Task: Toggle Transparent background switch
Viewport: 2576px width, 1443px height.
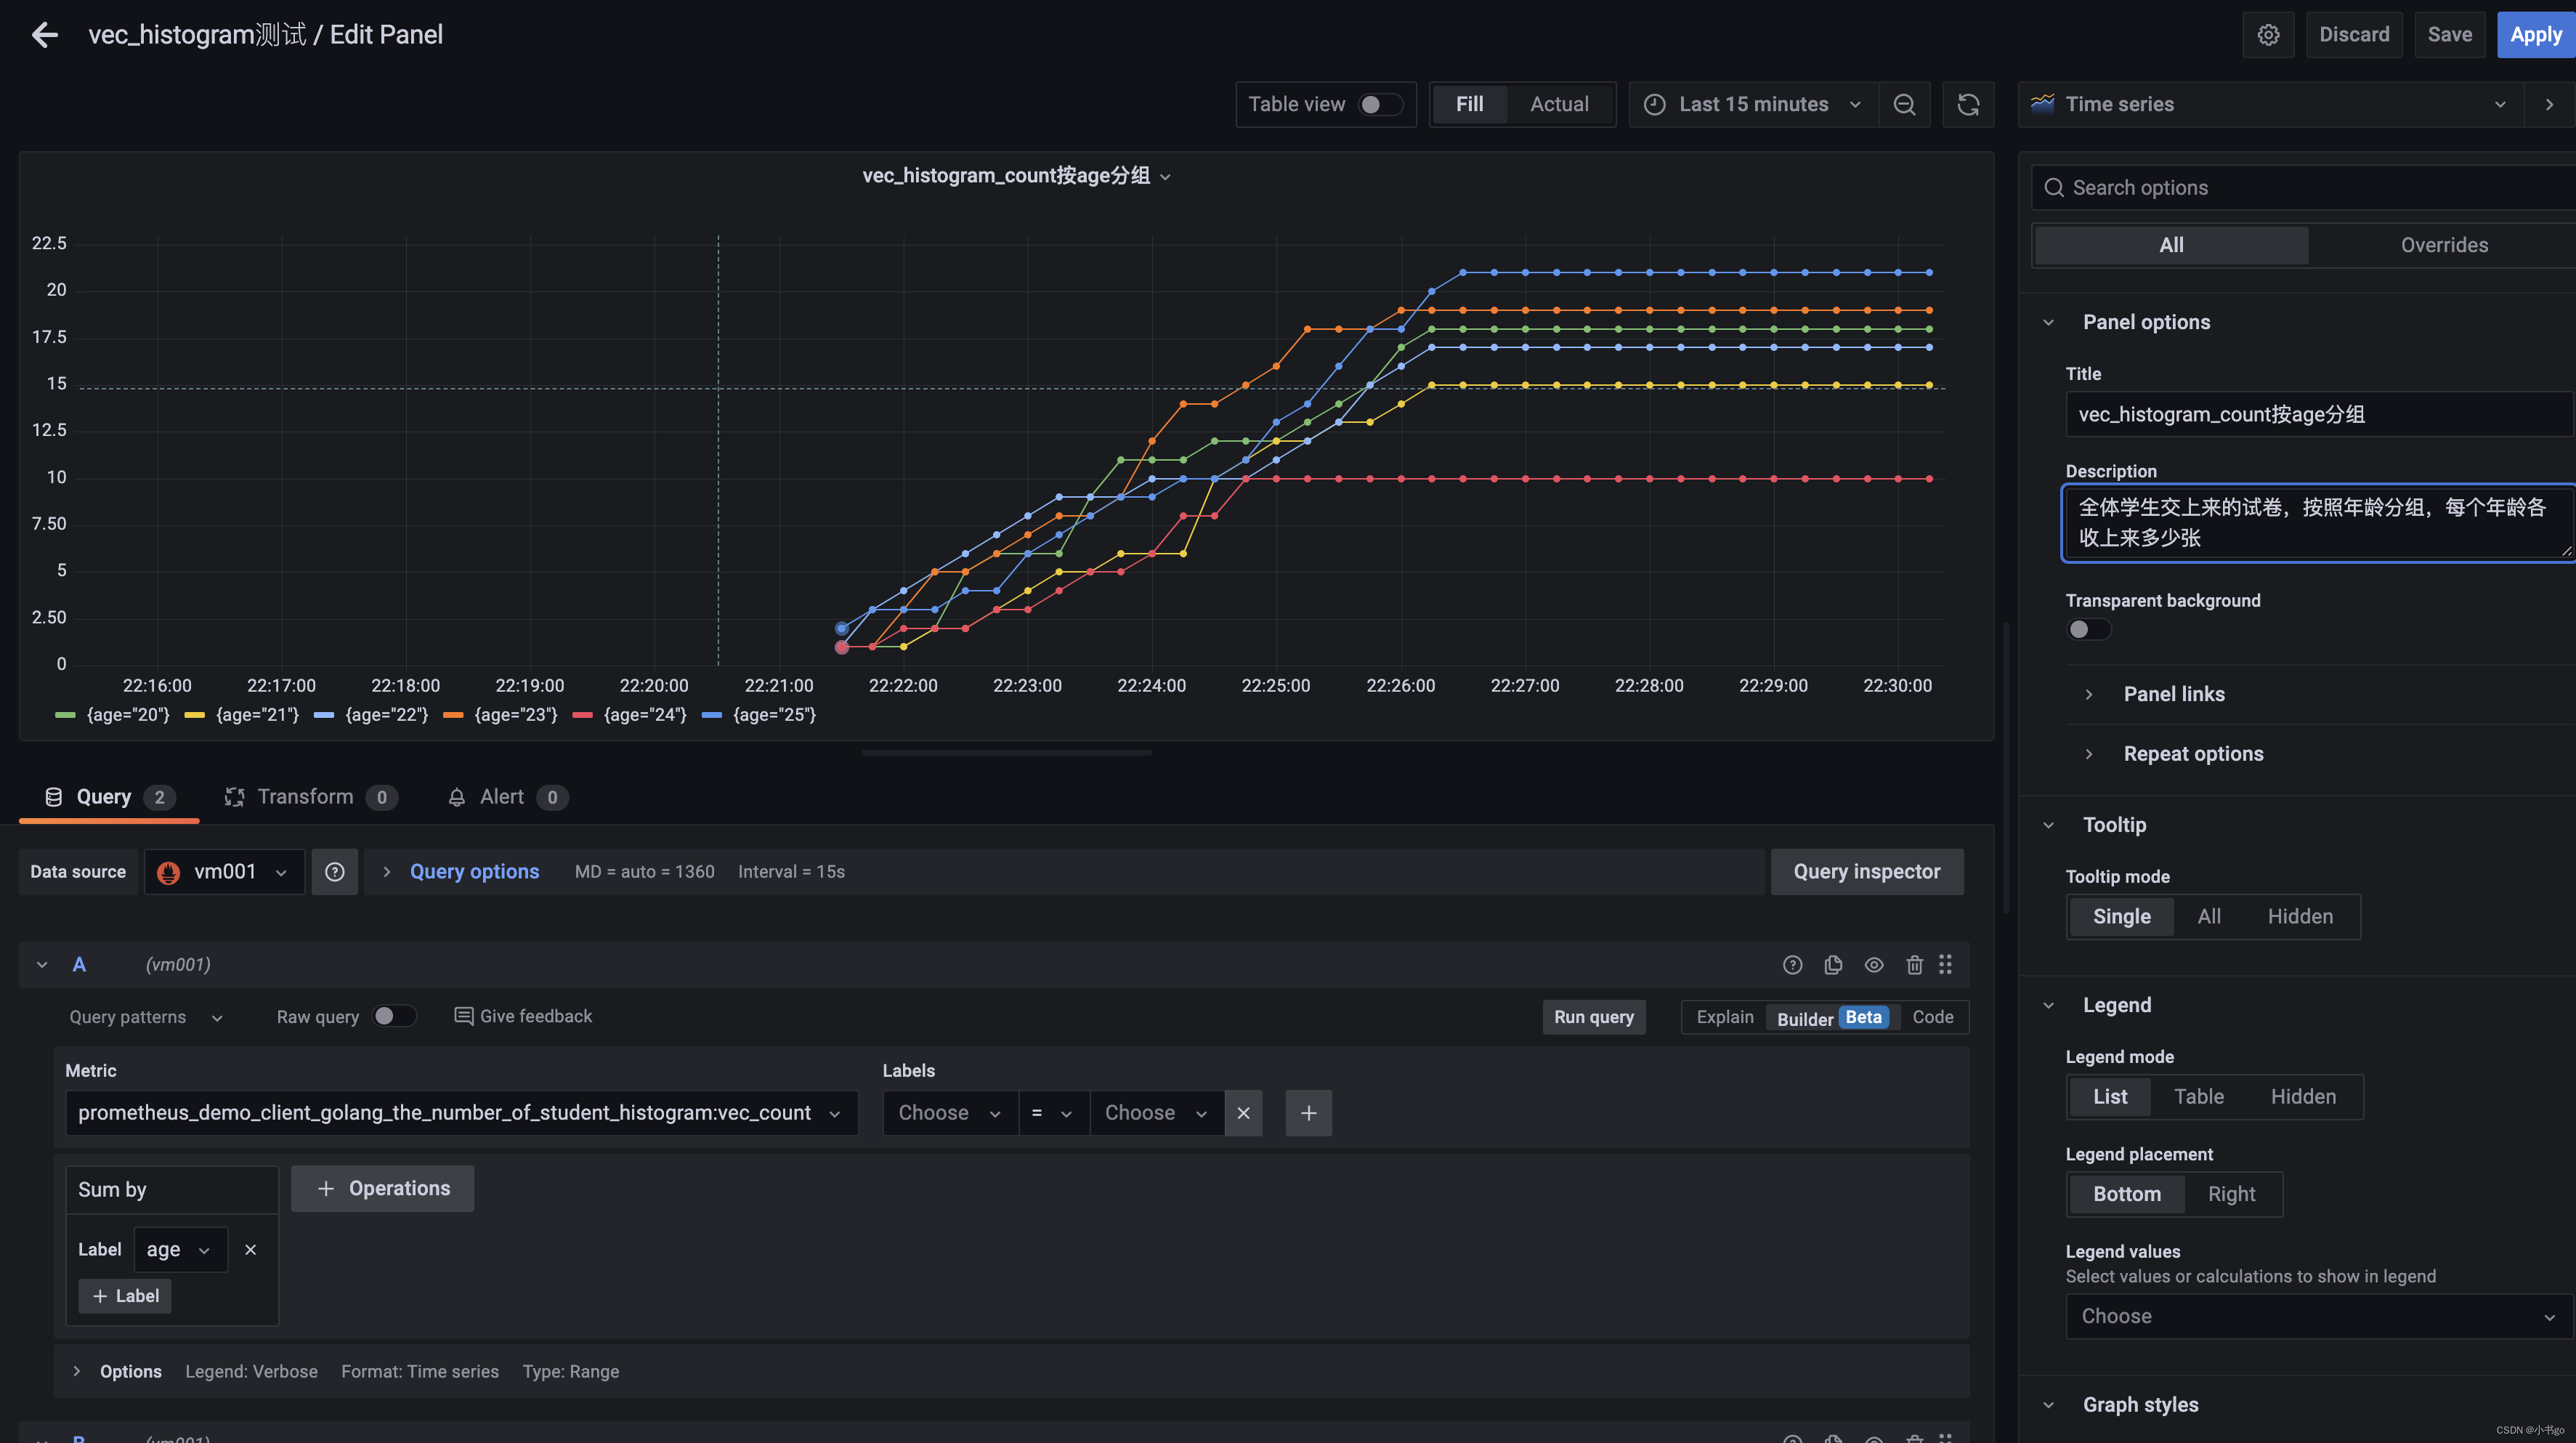Action: click(x=2088, y=629)
